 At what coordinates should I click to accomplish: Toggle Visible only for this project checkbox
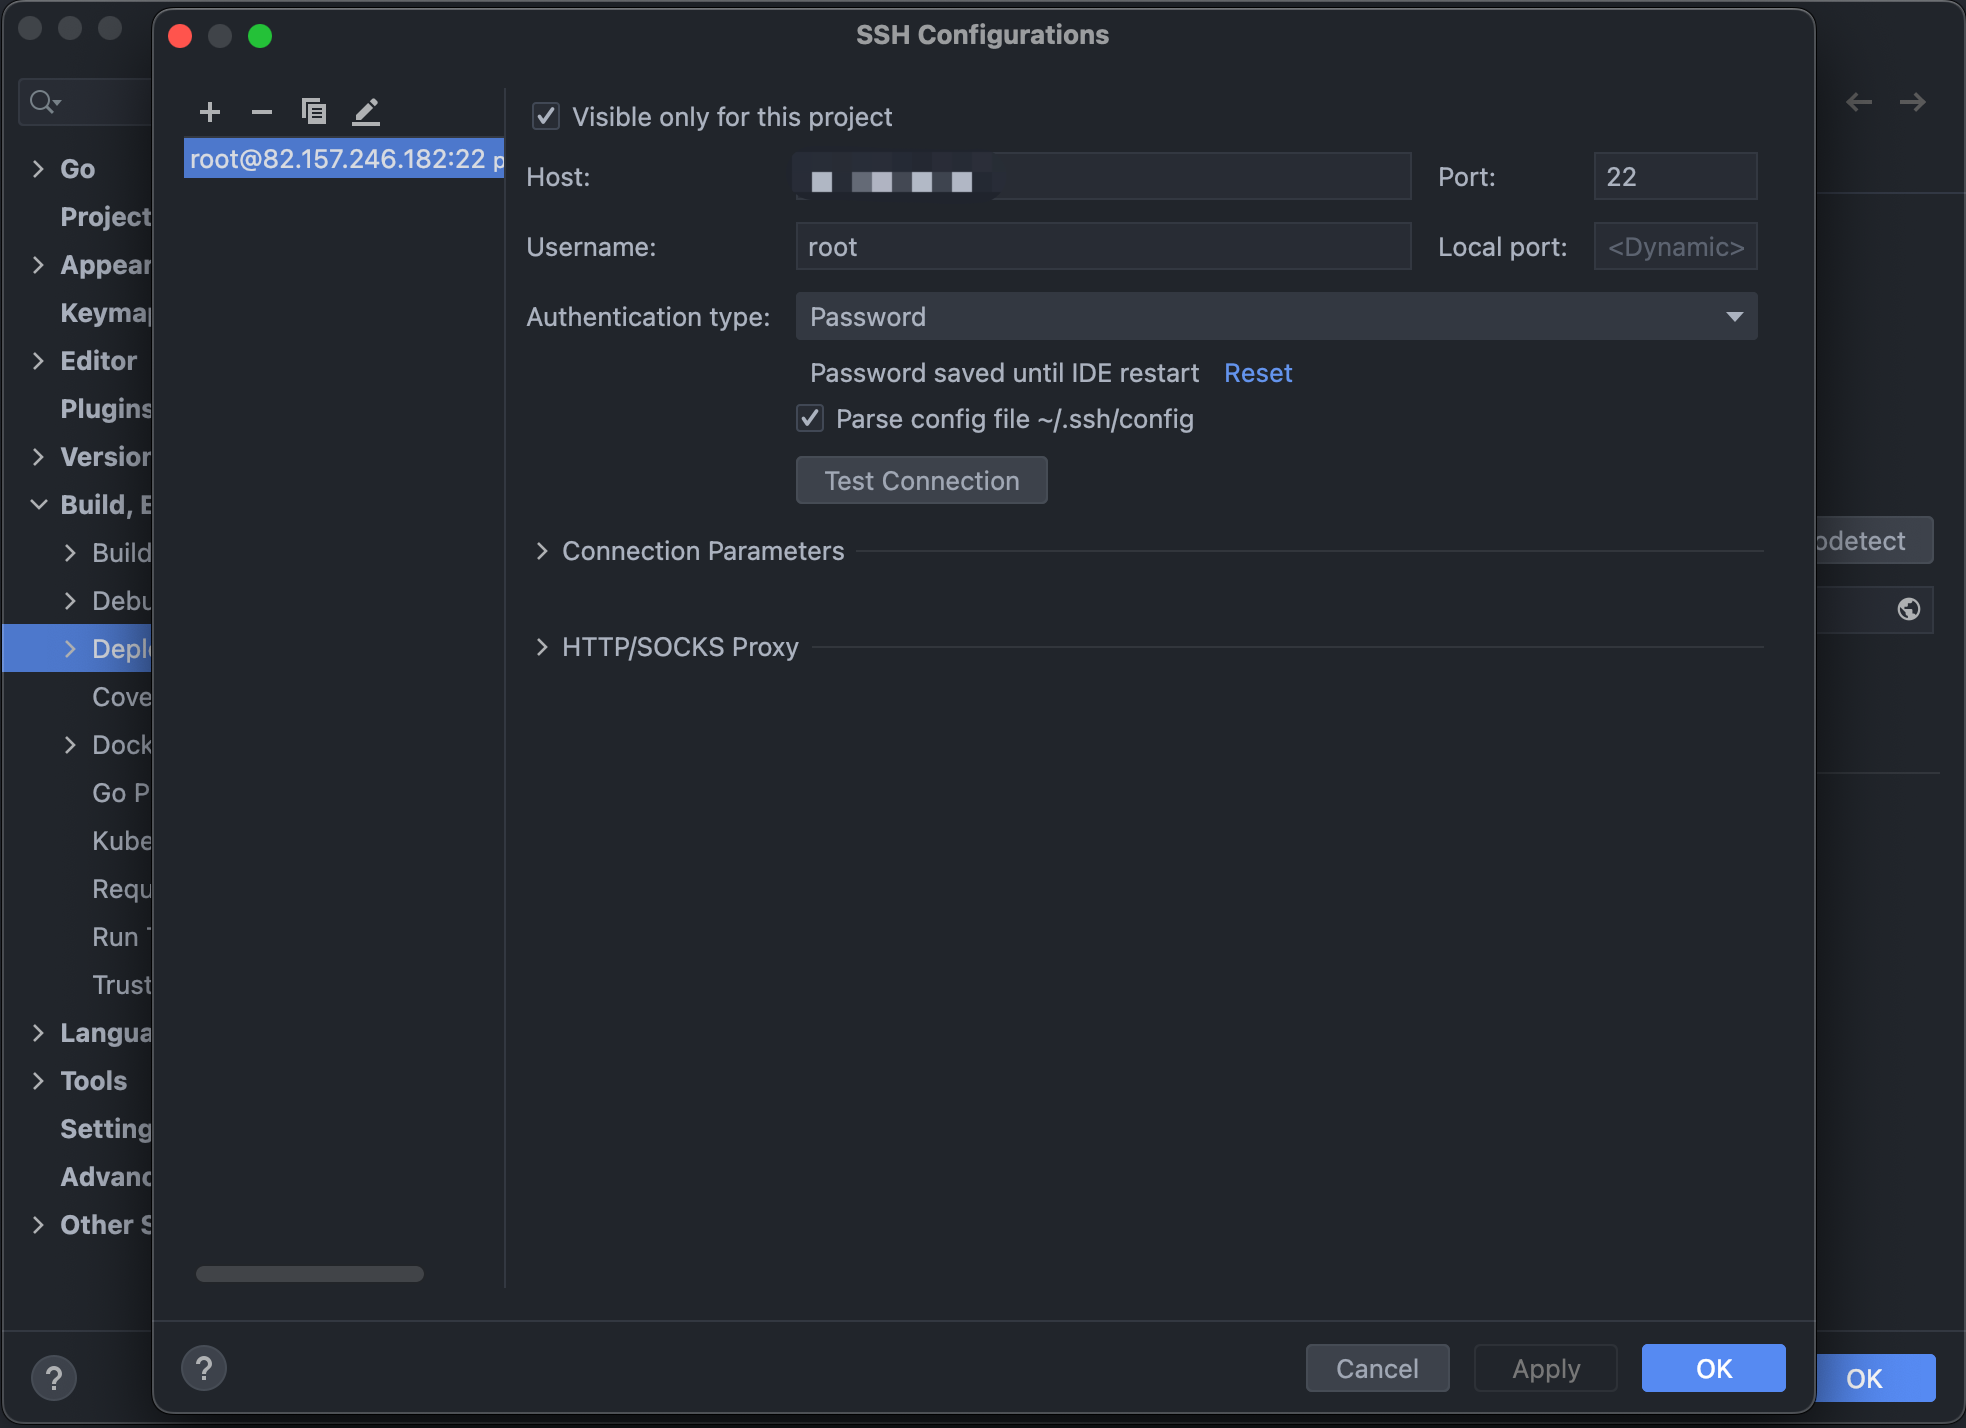click(x=546, y=117)
